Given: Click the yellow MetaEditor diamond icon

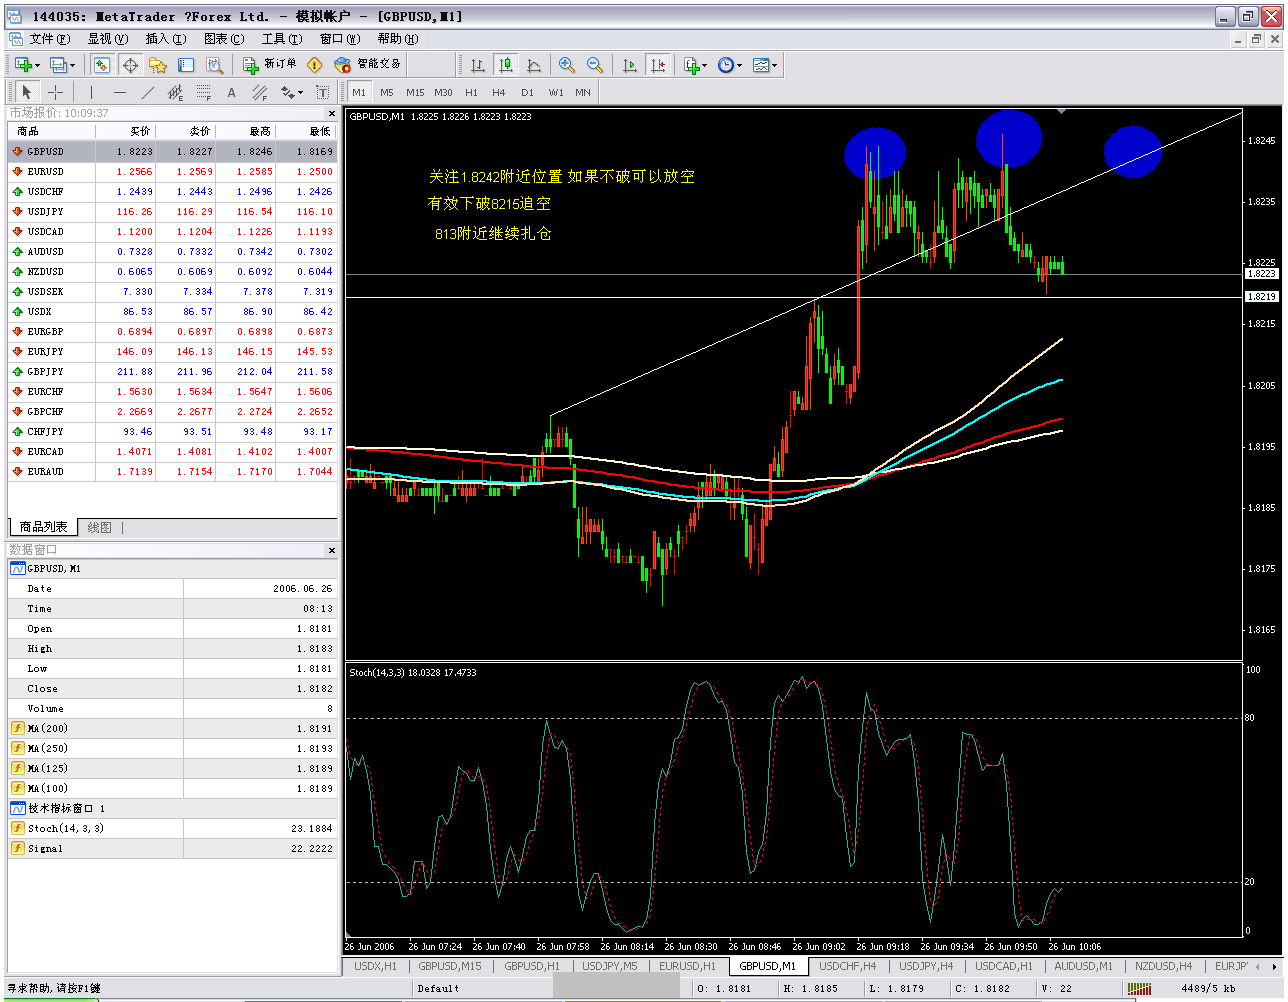Looking at the screenshot, I should pos(315,65).
